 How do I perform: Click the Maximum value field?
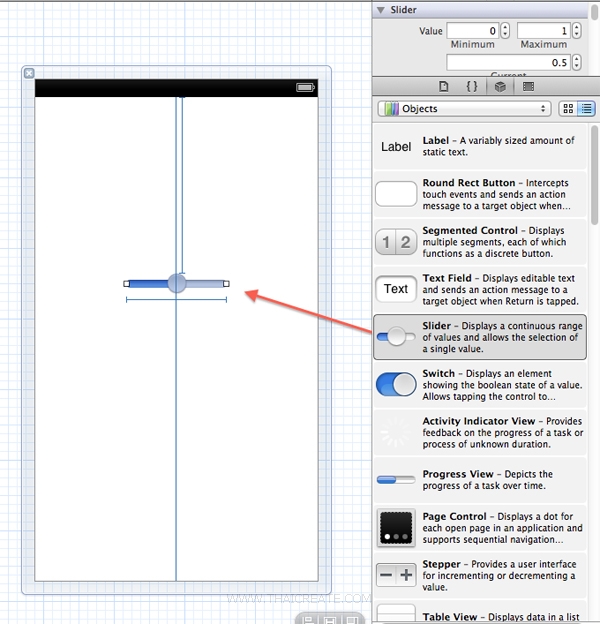click(x=544, y=31)
